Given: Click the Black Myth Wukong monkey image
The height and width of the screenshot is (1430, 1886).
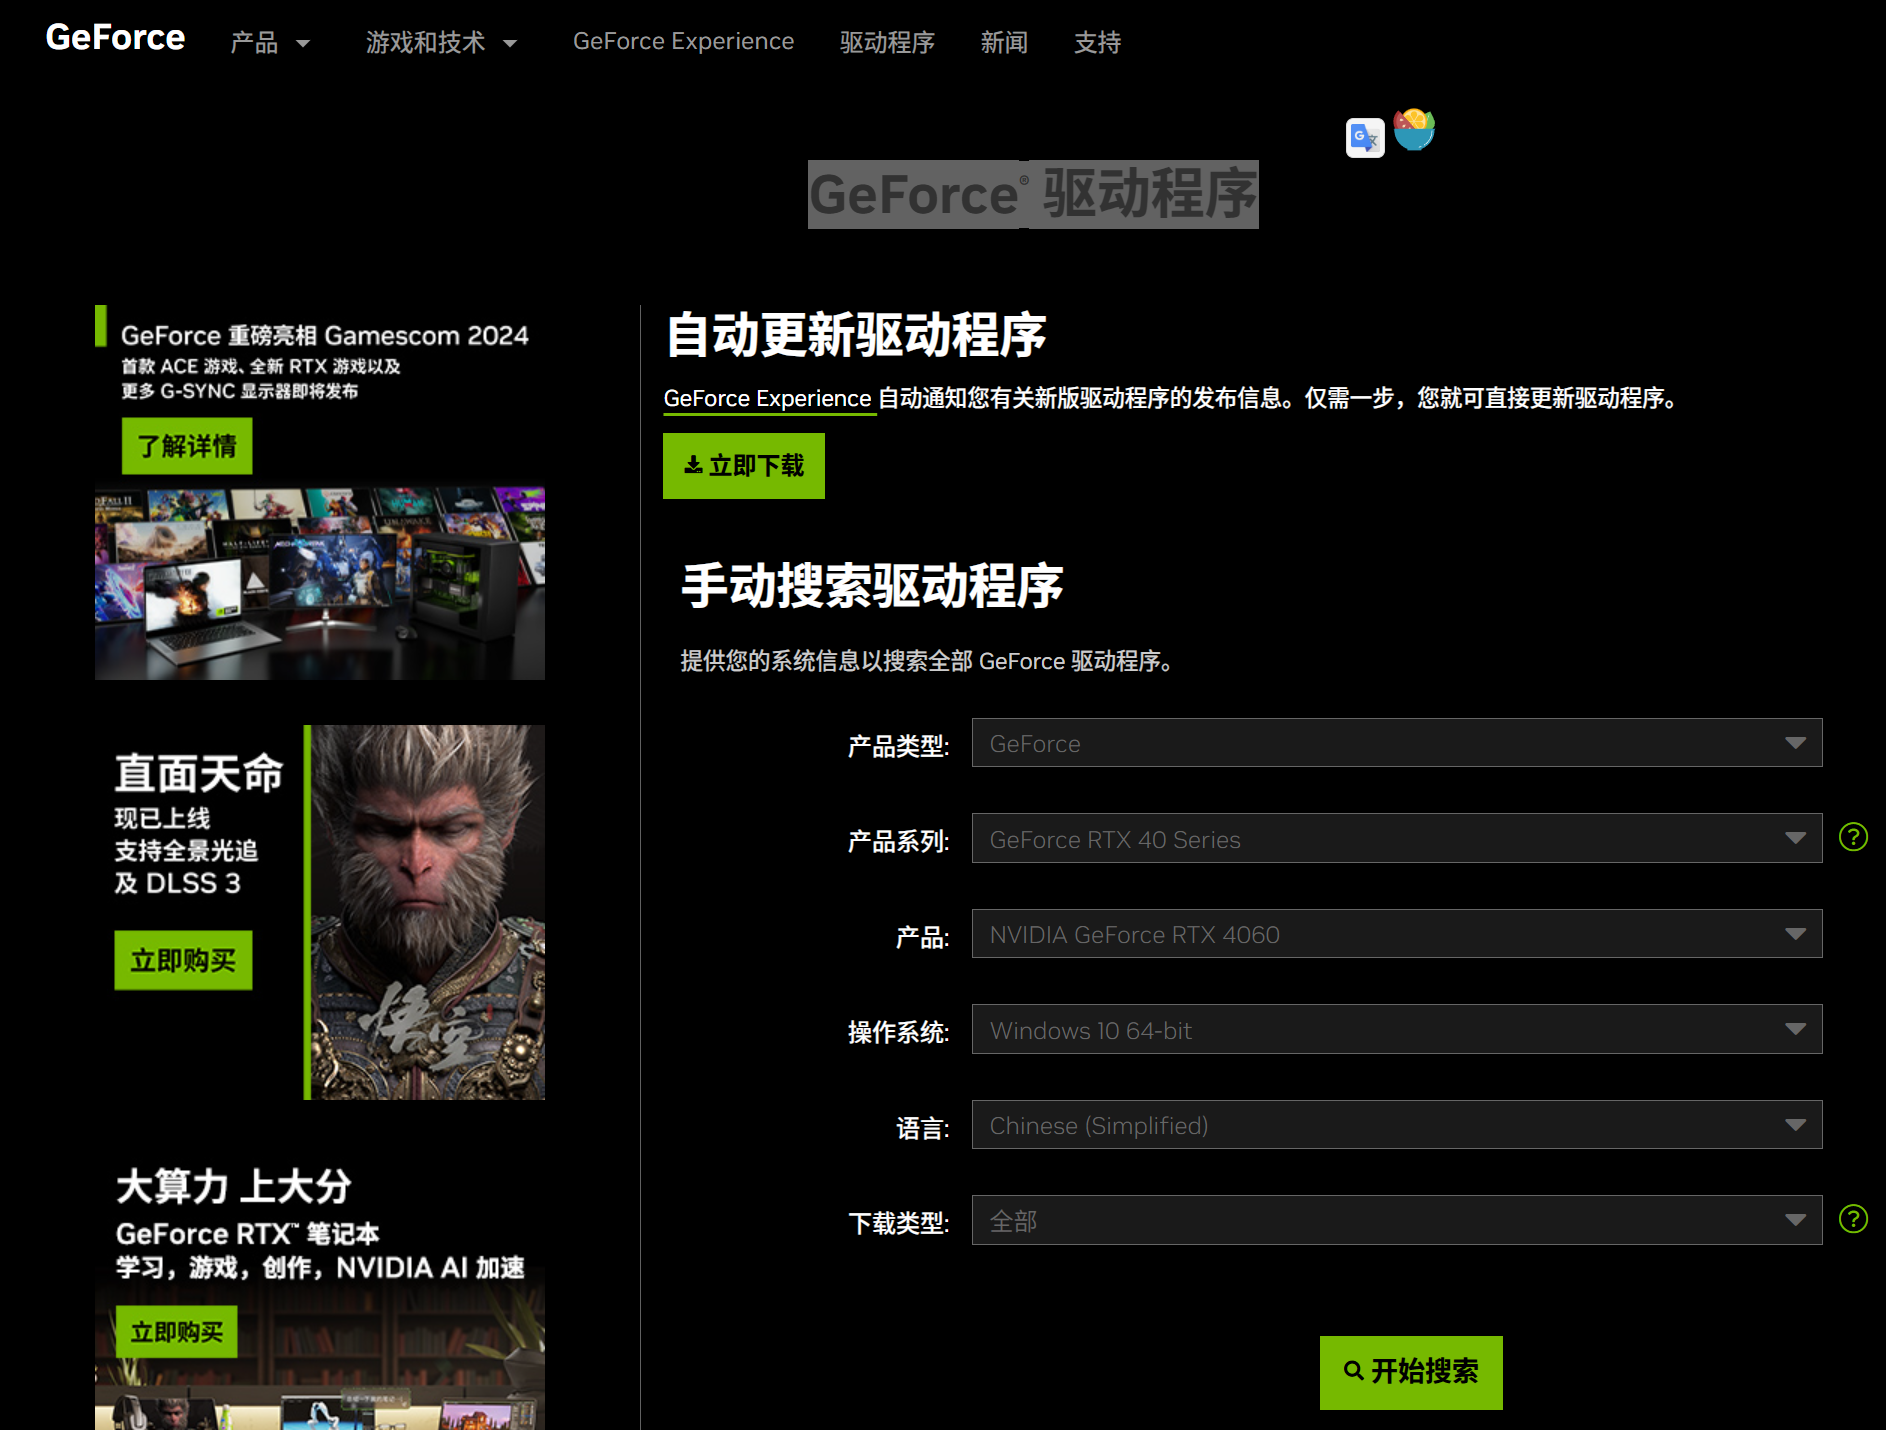Looking at the screenshot, I should pos(428,912).
